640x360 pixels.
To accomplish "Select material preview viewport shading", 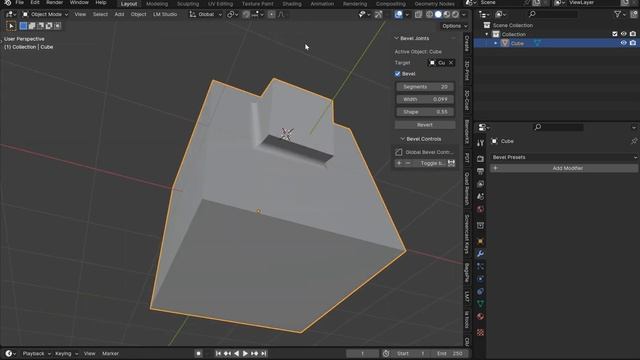I will click(x=447, y=14).
